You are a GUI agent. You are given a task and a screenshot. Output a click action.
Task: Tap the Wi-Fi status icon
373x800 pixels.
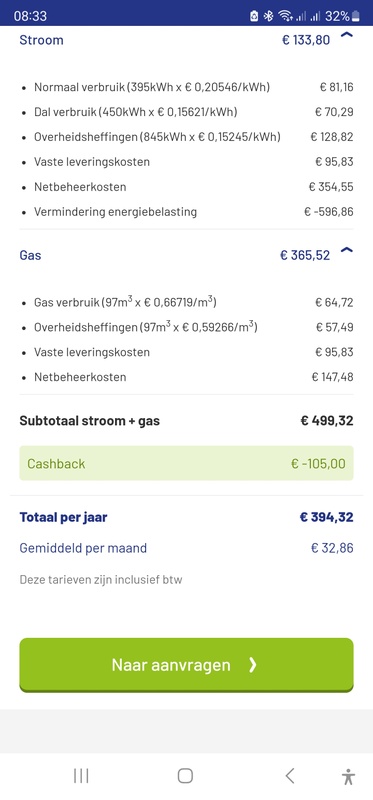(x=285, y=16)
